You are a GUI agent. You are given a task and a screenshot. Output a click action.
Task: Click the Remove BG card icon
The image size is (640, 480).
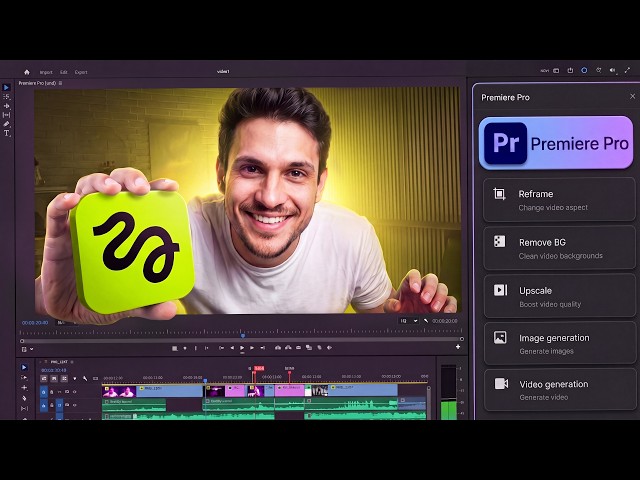500,241
